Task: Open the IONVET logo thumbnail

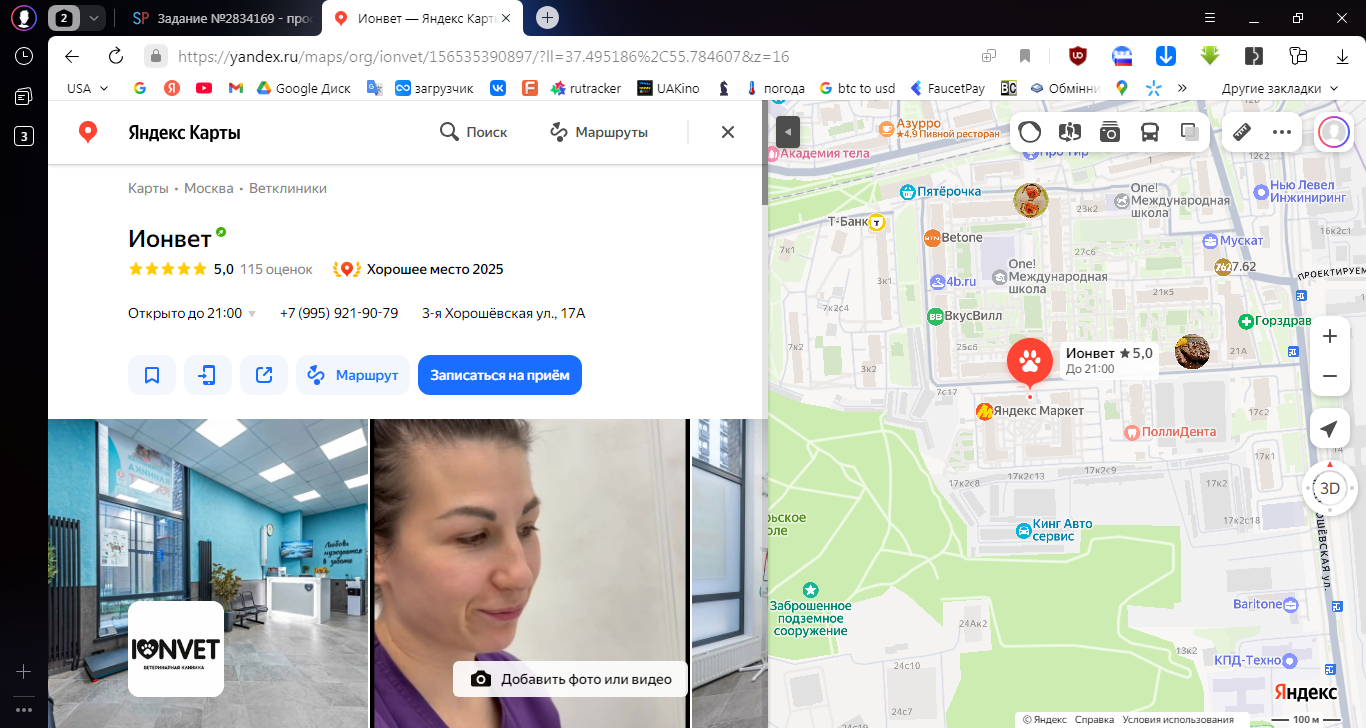Action: coord(176,649)
